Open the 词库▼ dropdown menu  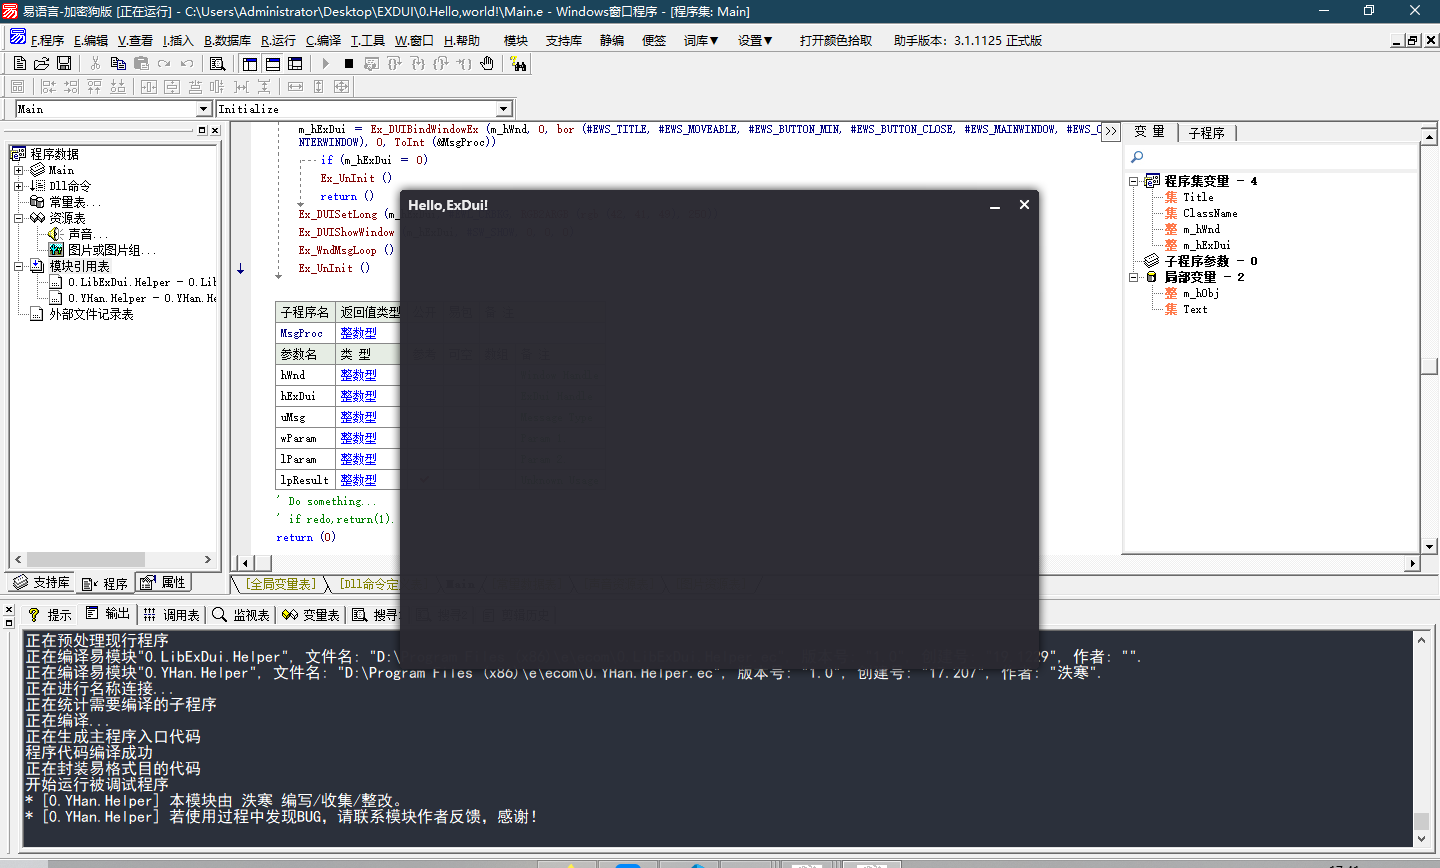click(701, 40)
